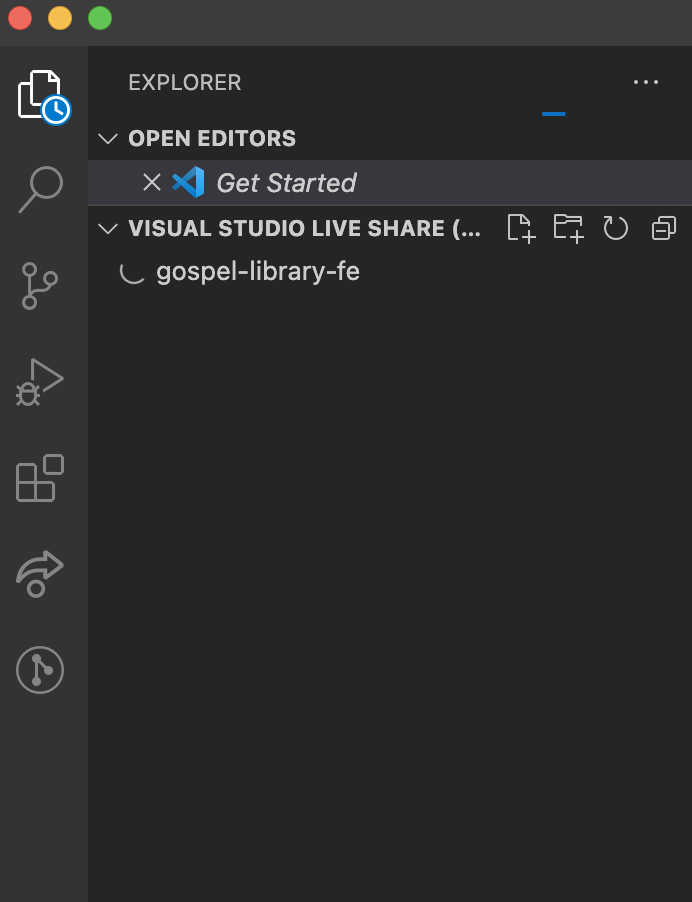Open Explorer views and more actions menu

tap(645, 82)
